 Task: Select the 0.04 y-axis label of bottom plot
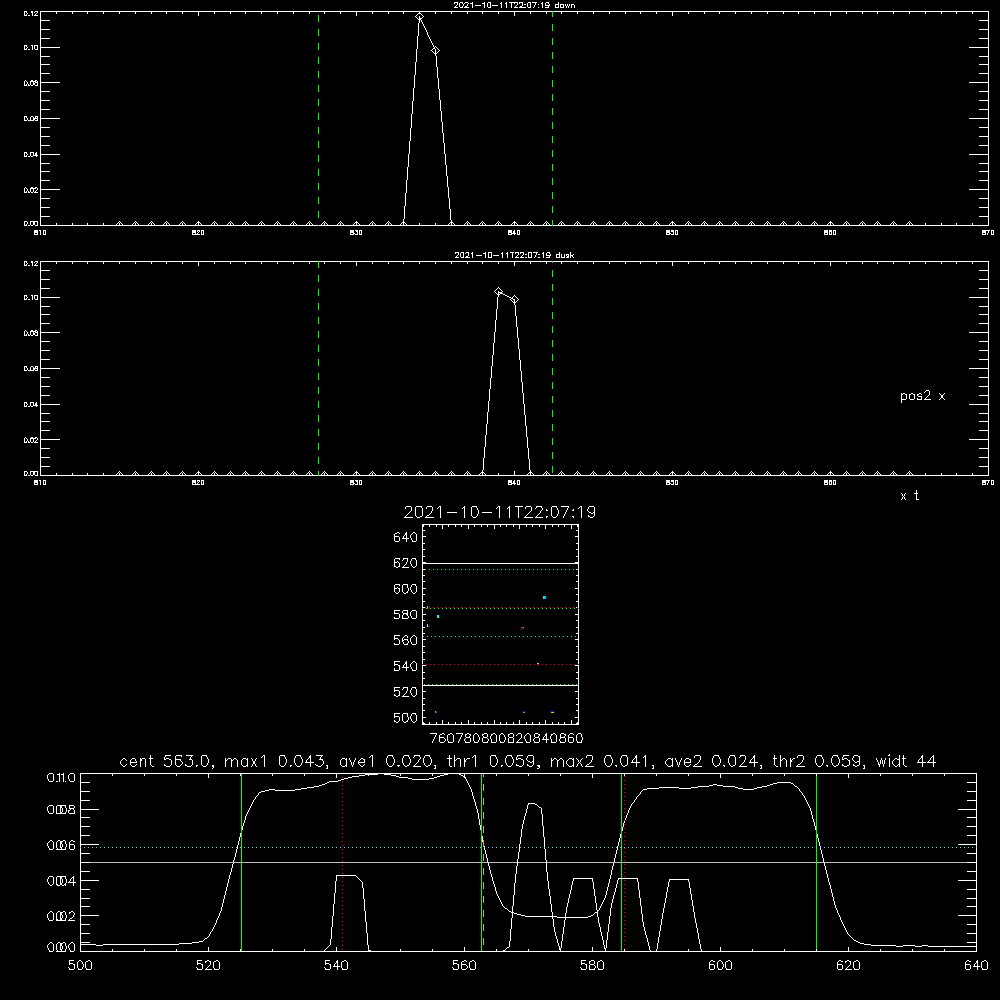coord(61,881)
